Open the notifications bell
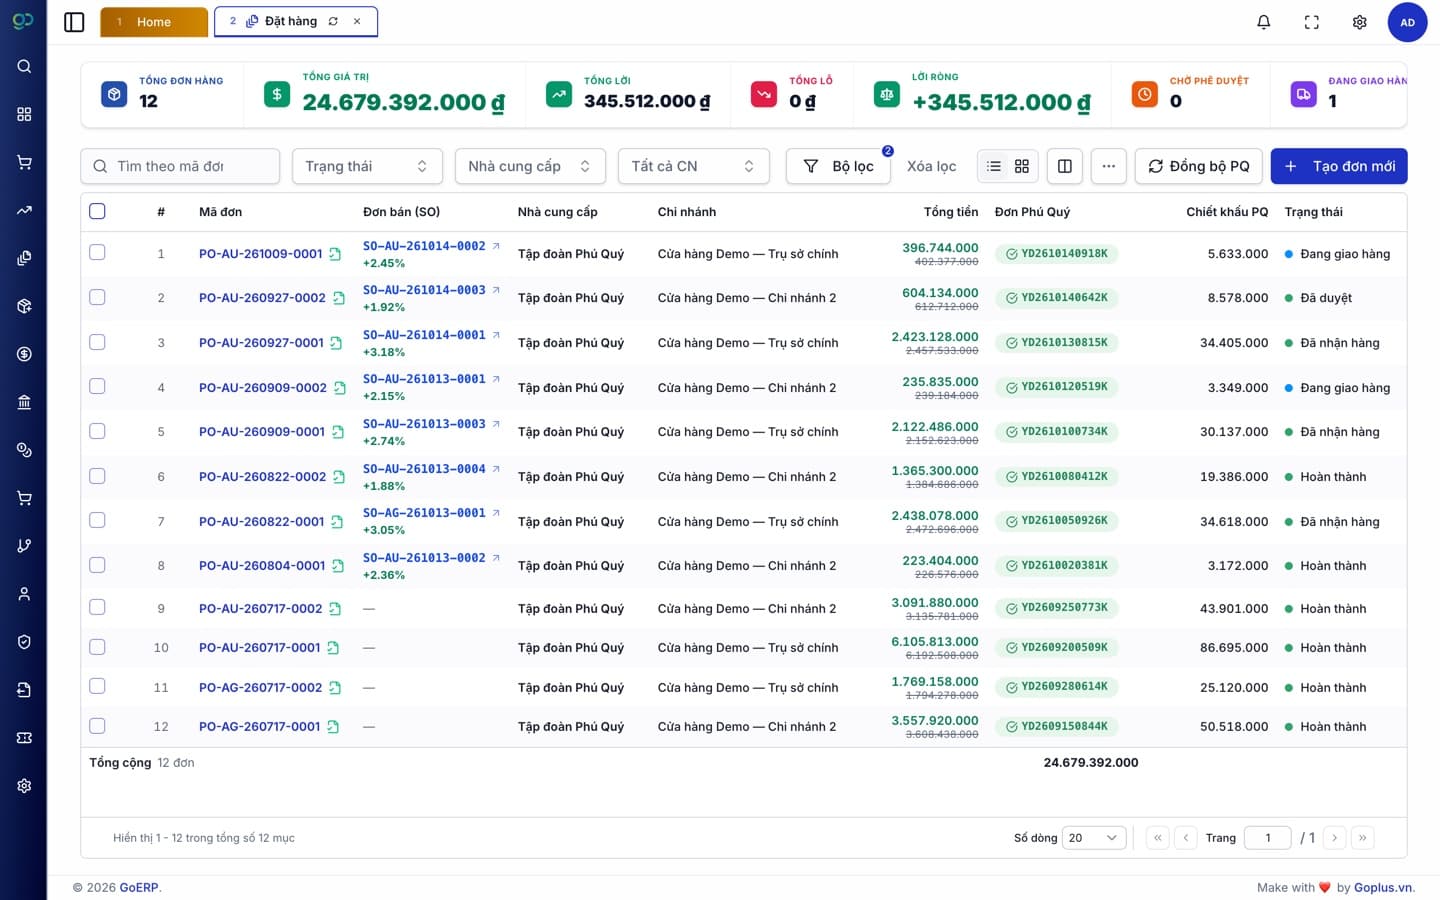 click(x=1264, y=22)
